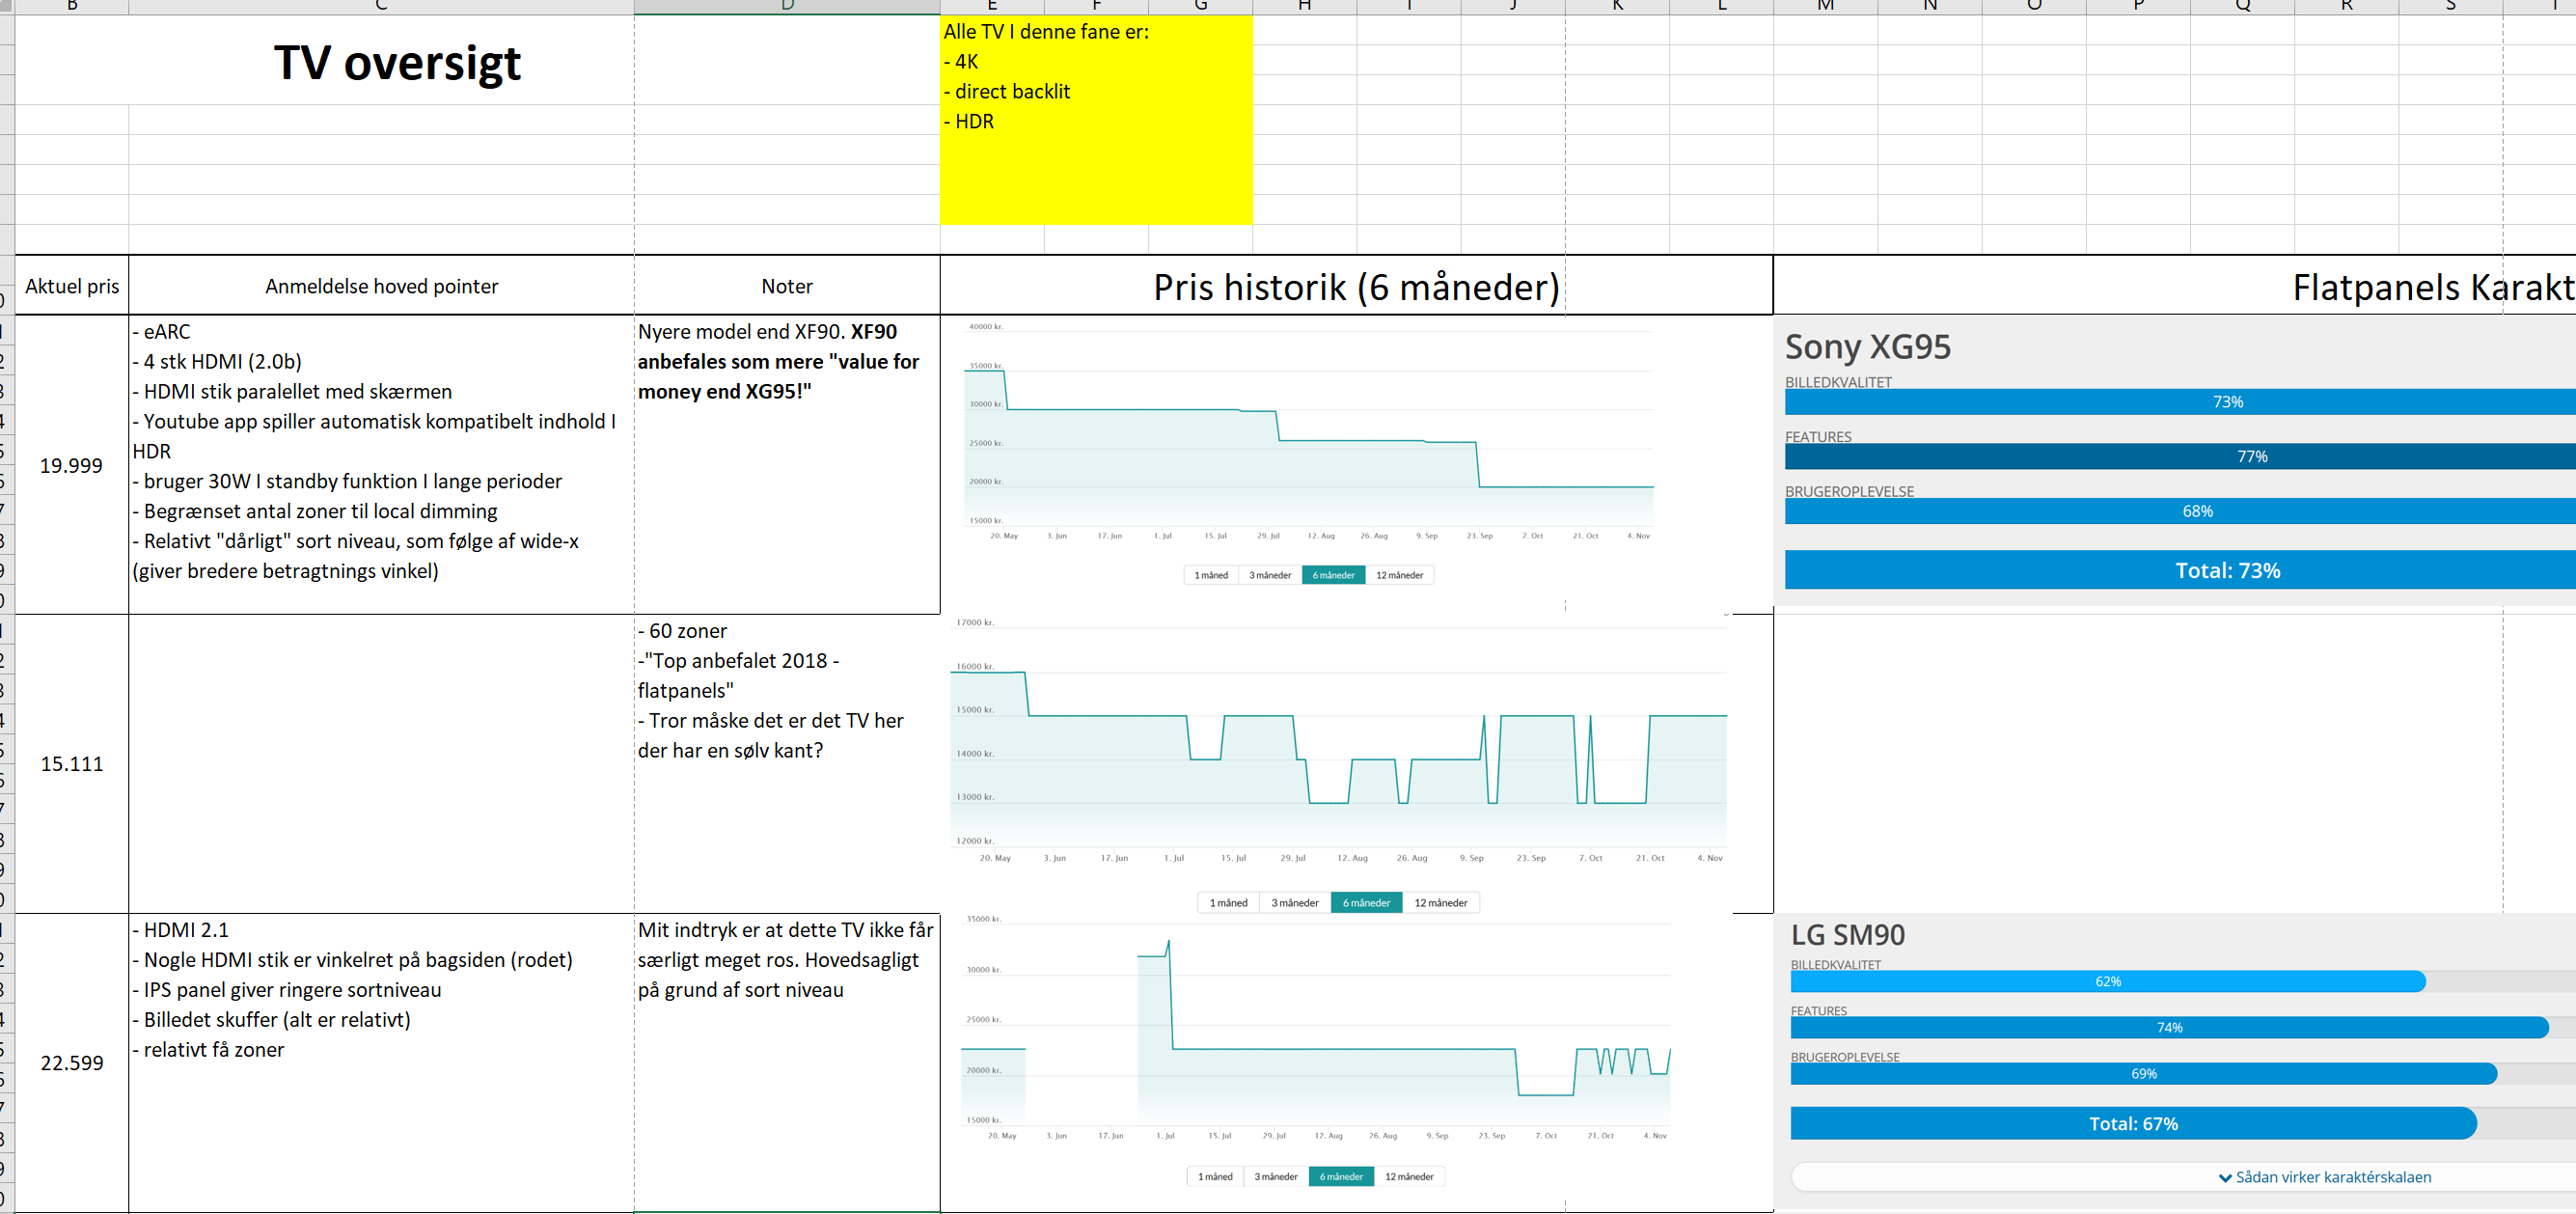Select the Pris historik (6 måneder) header
Viewport: 2576px width, 1214px height.
pyautogui.click(x=1355, y=287)
